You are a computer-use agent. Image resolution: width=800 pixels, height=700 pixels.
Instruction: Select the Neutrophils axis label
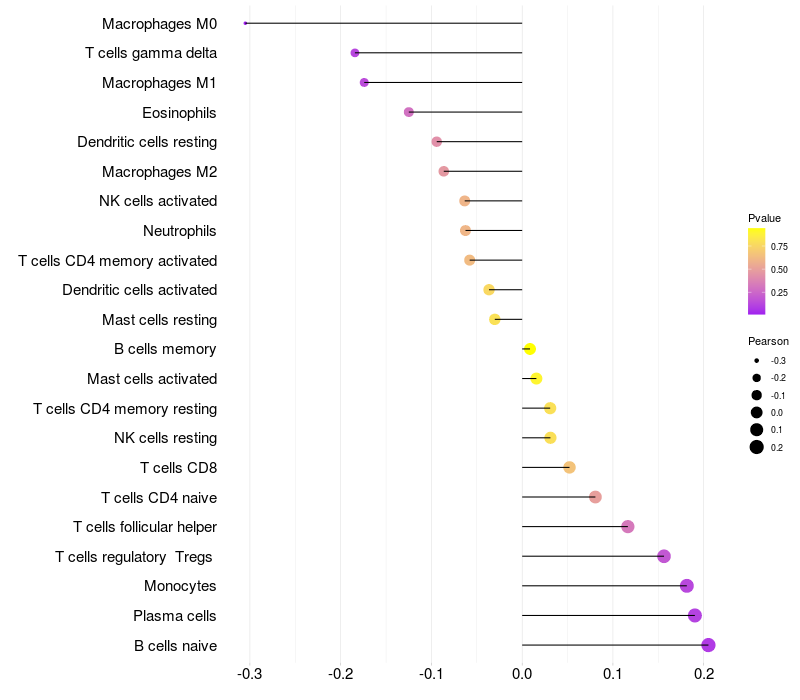click(180, 231)
